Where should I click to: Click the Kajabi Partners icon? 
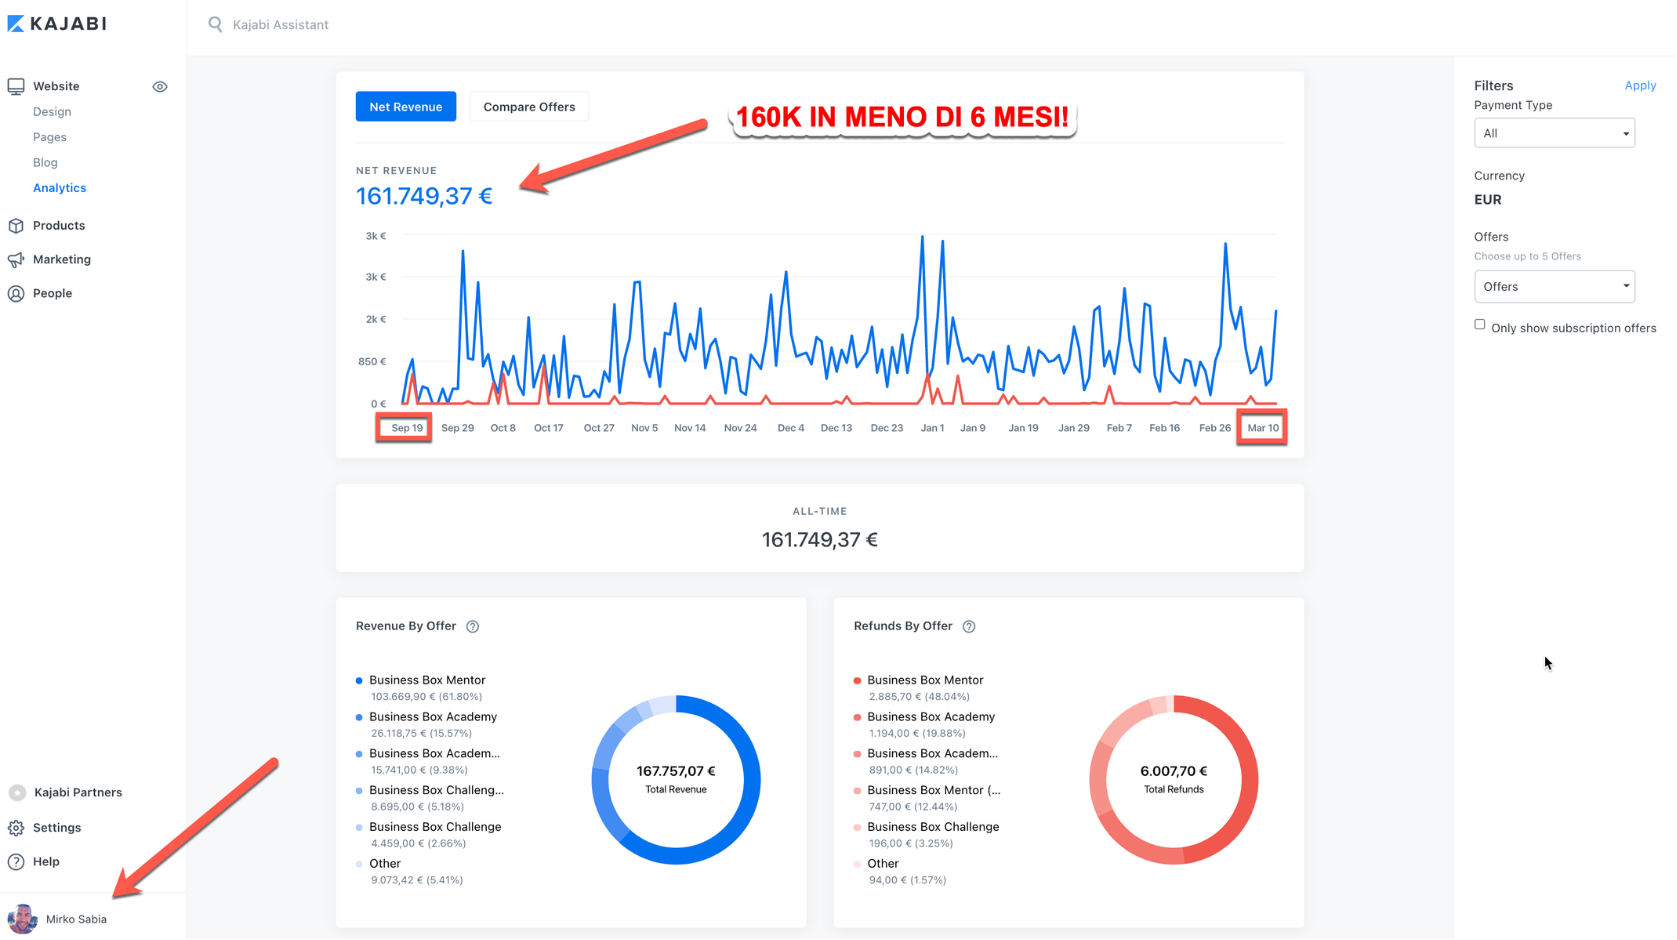click(x=17, y=793)
